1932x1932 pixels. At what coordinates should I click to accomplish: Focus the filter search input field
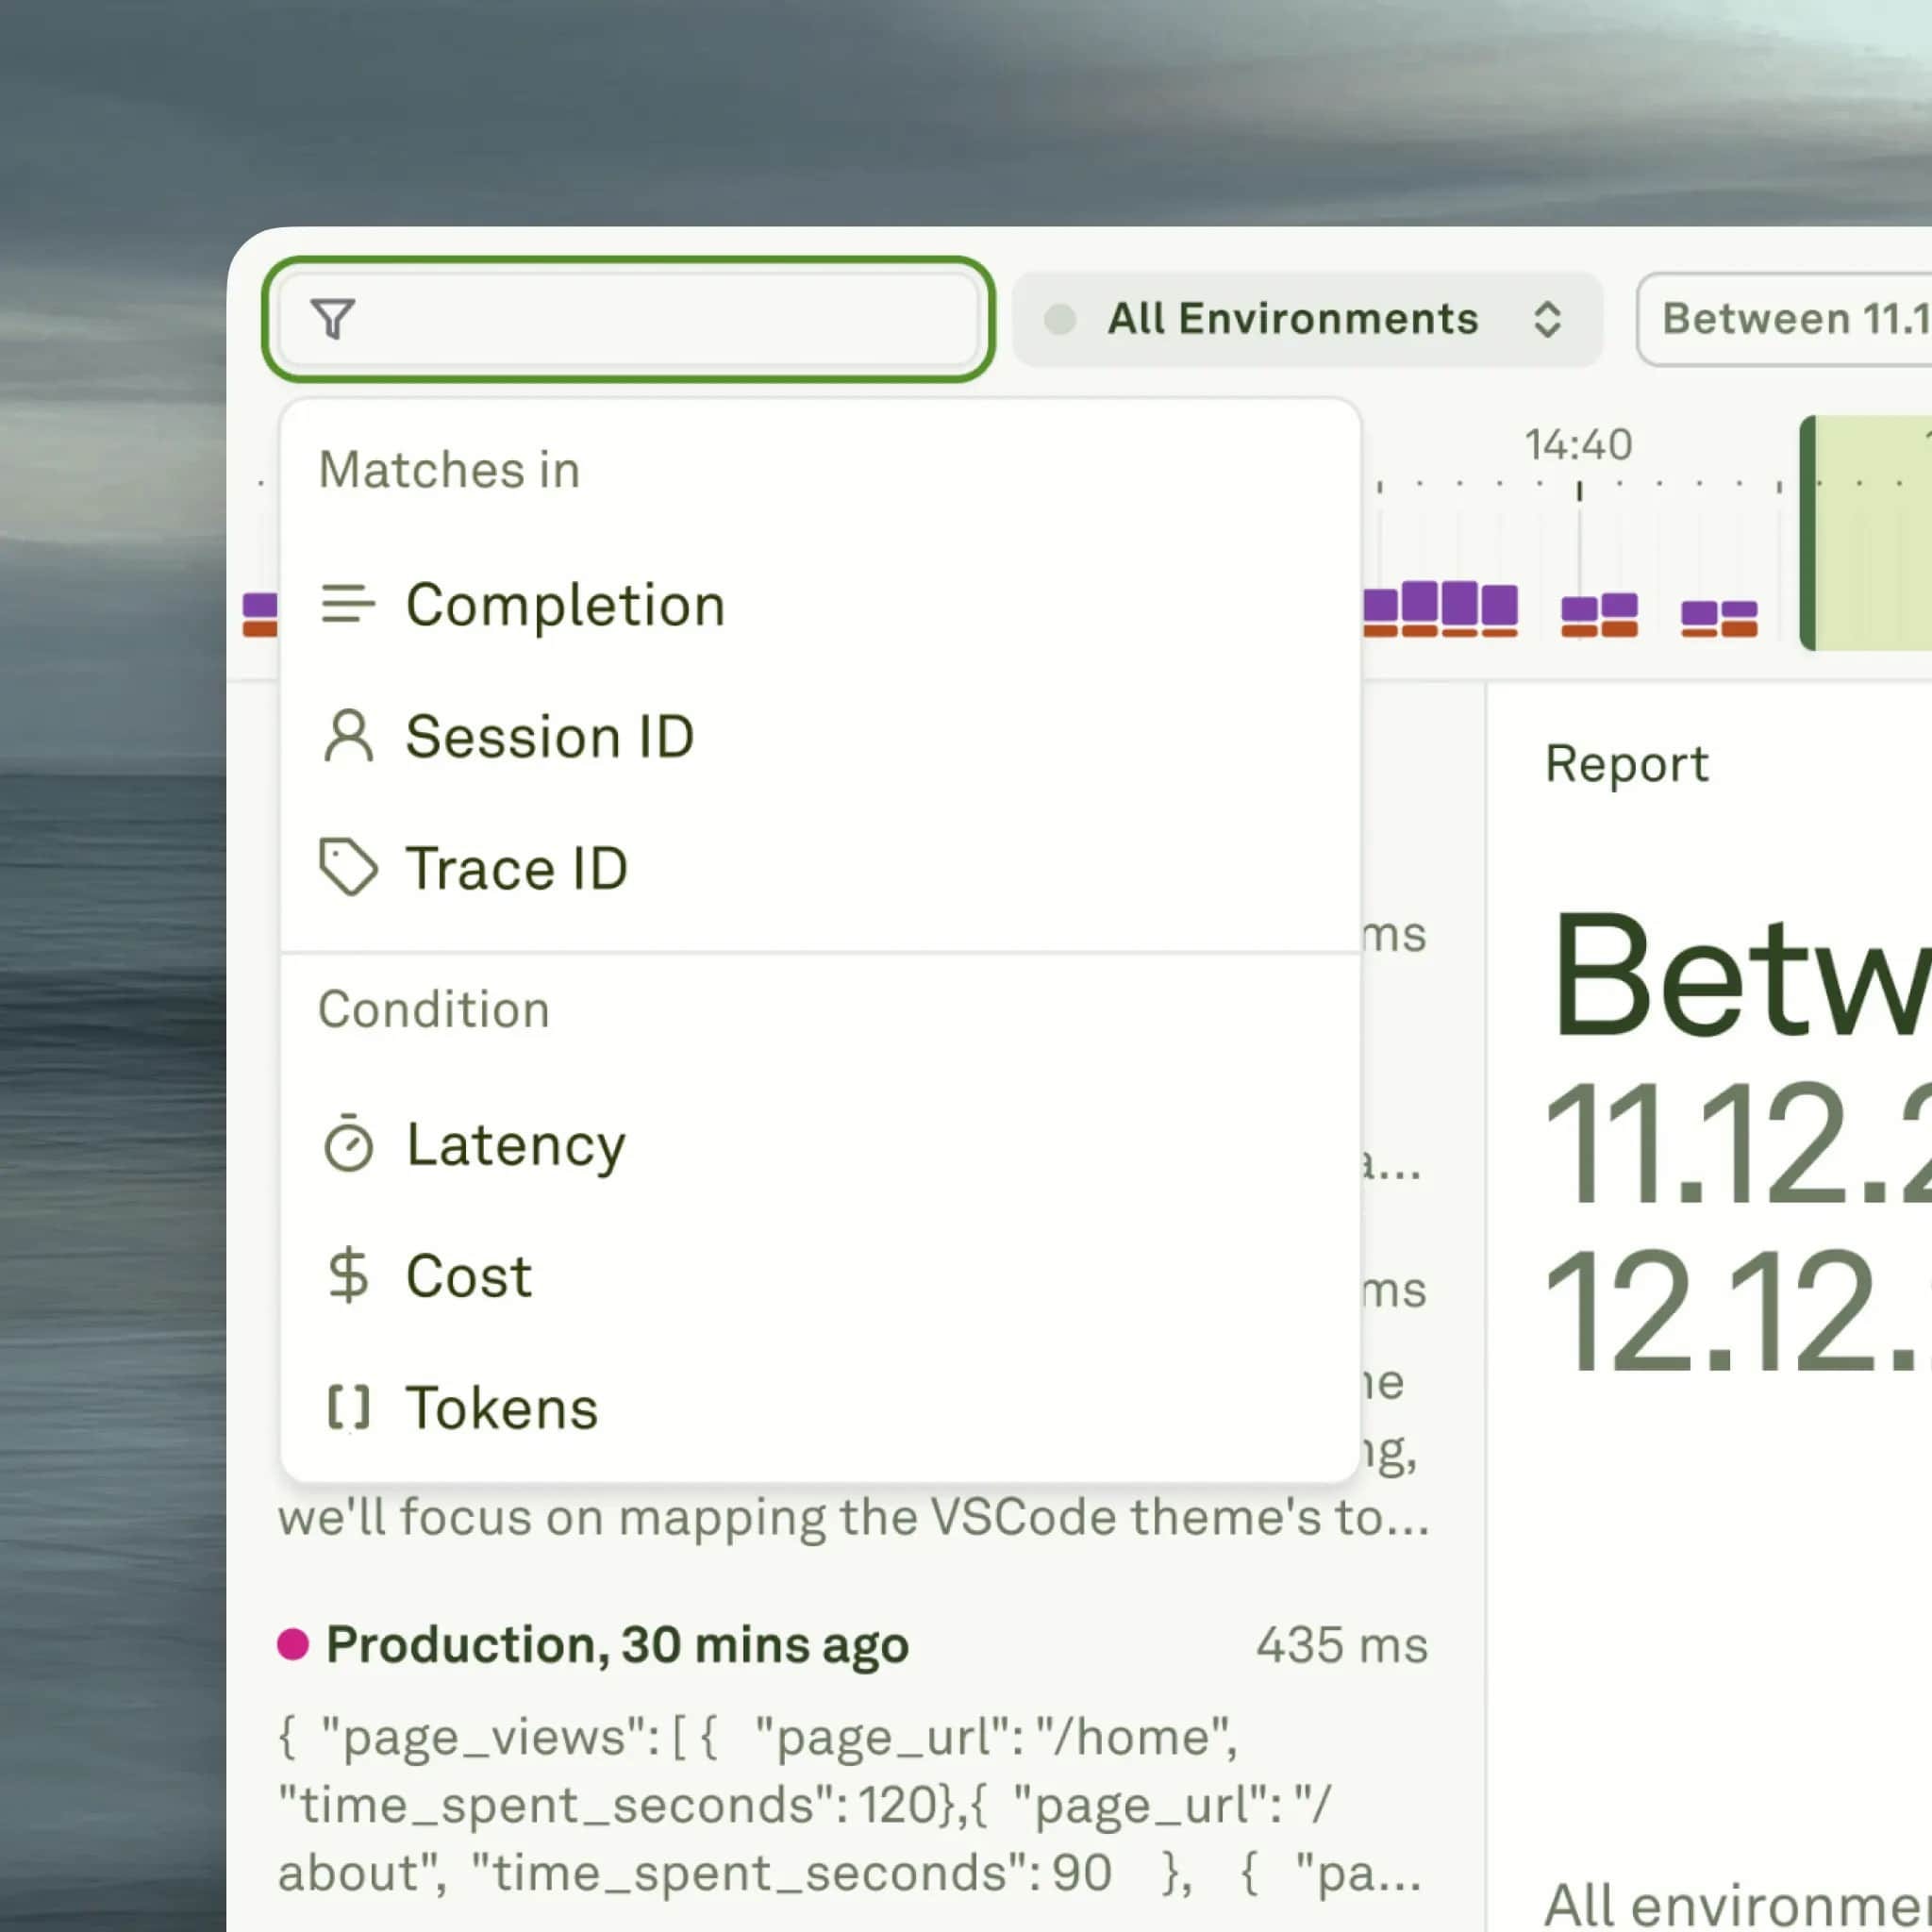pos(650,320)
